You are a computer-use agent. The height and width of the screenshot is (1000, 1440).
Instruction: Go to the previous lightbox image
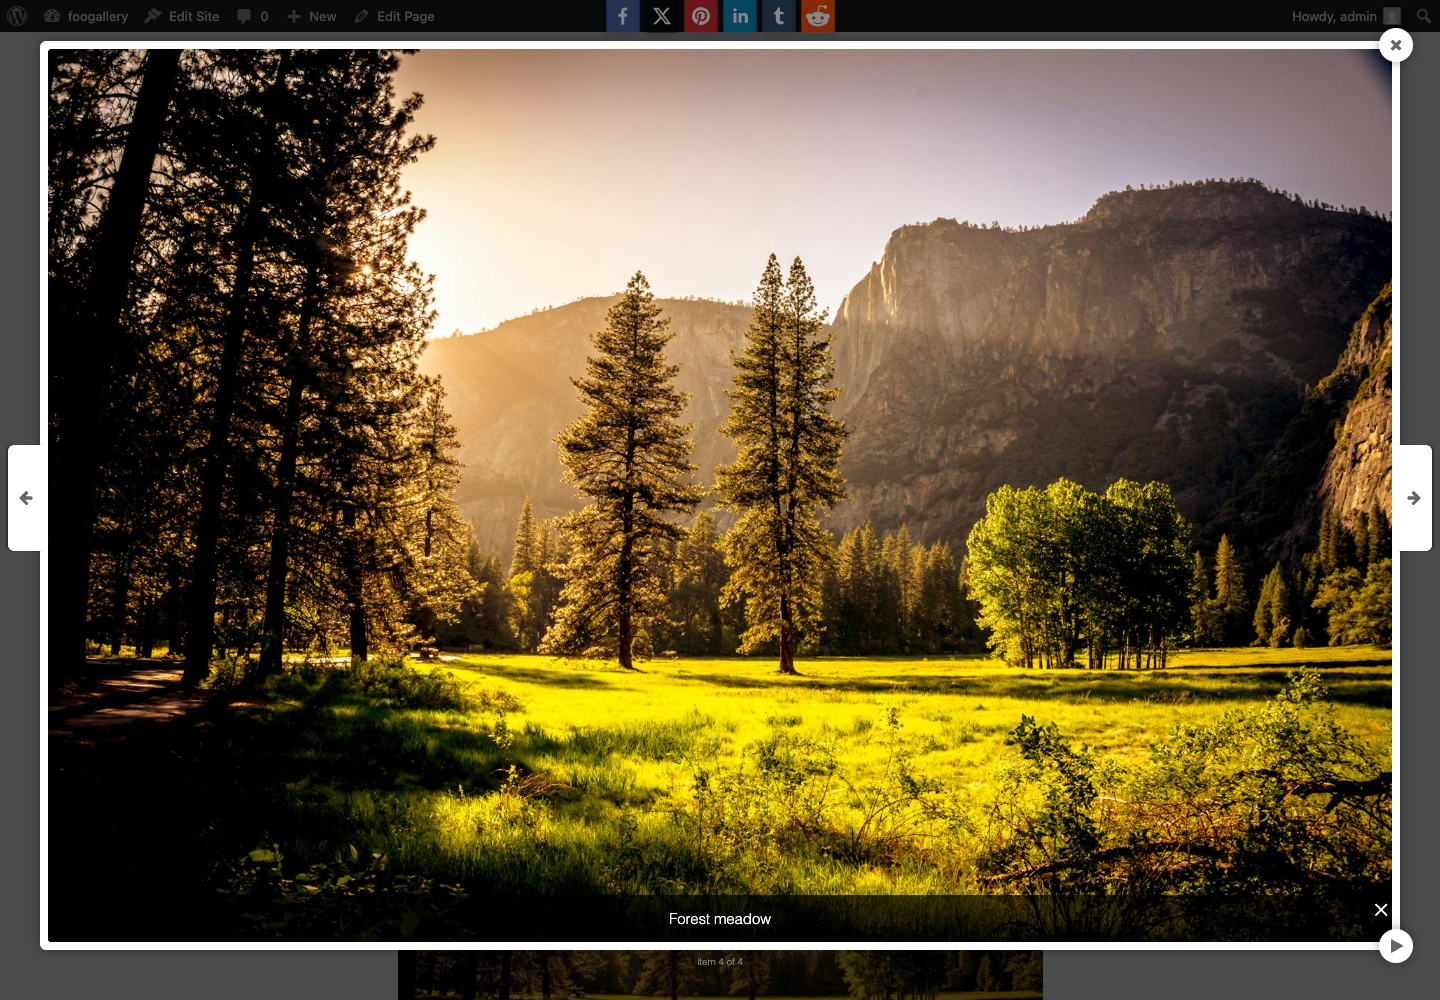25,498
